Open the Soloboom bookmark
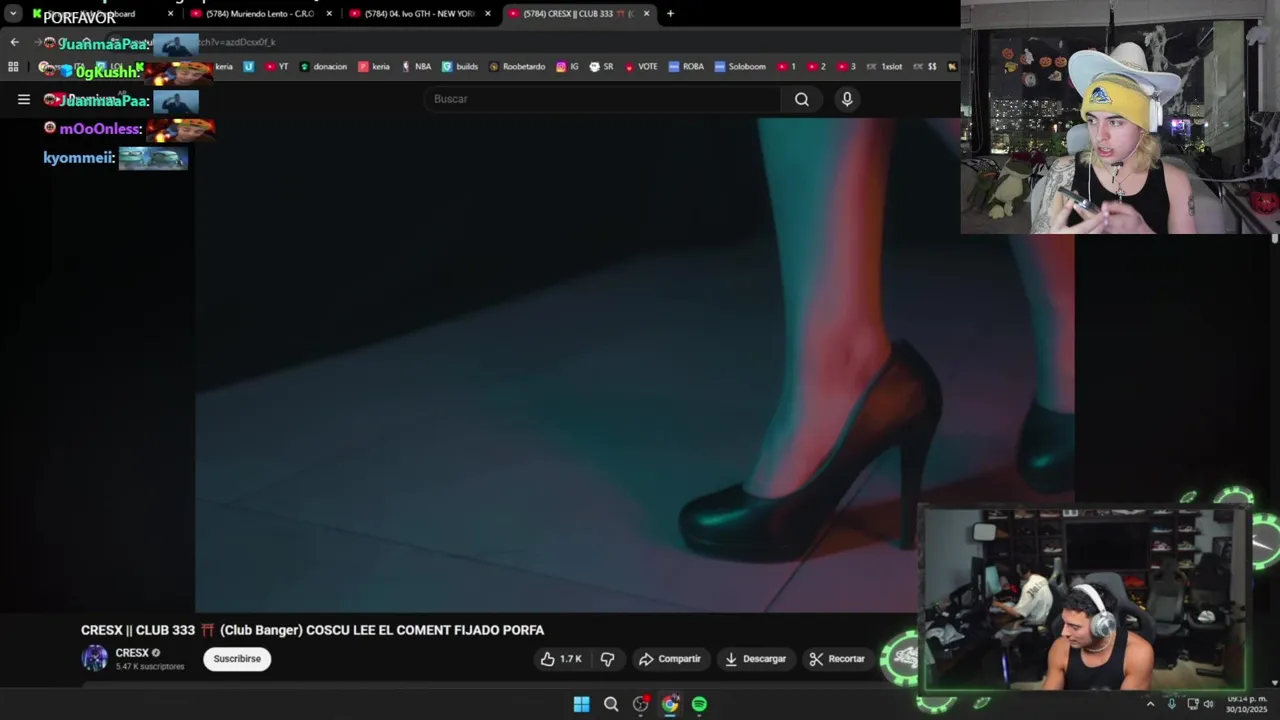 (x=740, y=67)
